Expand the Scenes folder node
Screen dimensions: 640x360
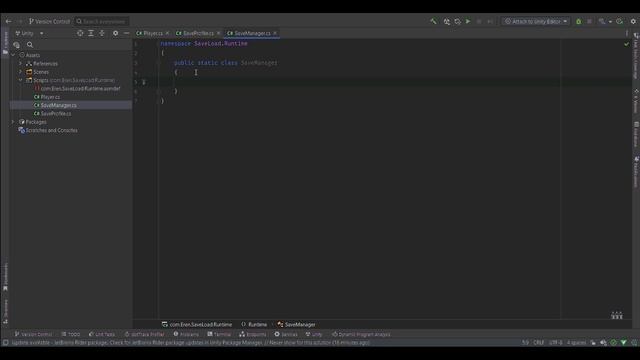point(21,72)
